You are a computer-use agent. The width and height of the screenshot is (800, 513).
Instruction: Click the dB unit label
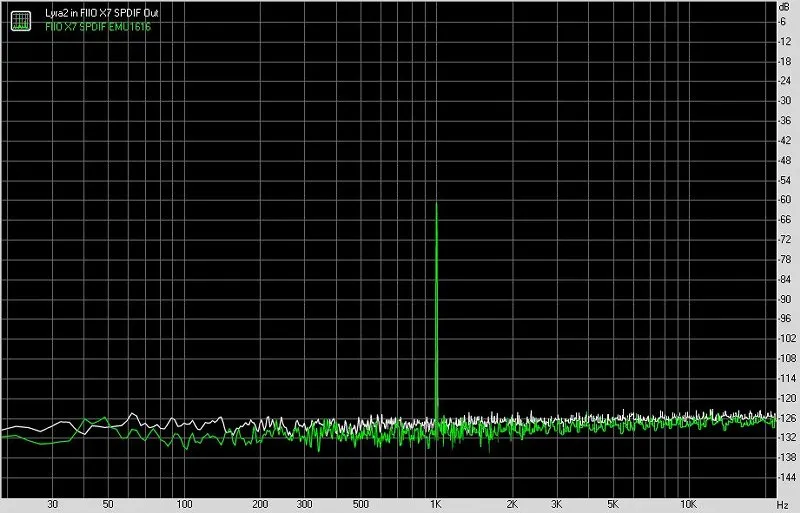pos(784,7)
